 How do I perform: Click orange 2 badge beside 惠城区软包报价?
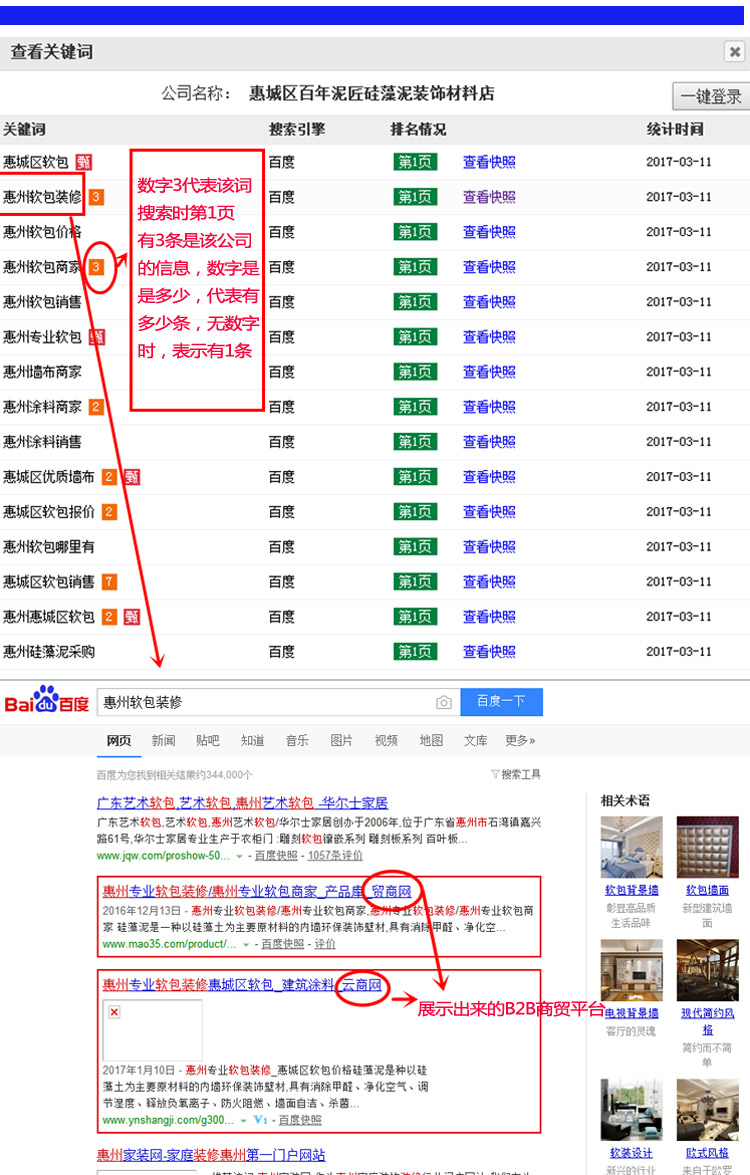tap(109, 512)
